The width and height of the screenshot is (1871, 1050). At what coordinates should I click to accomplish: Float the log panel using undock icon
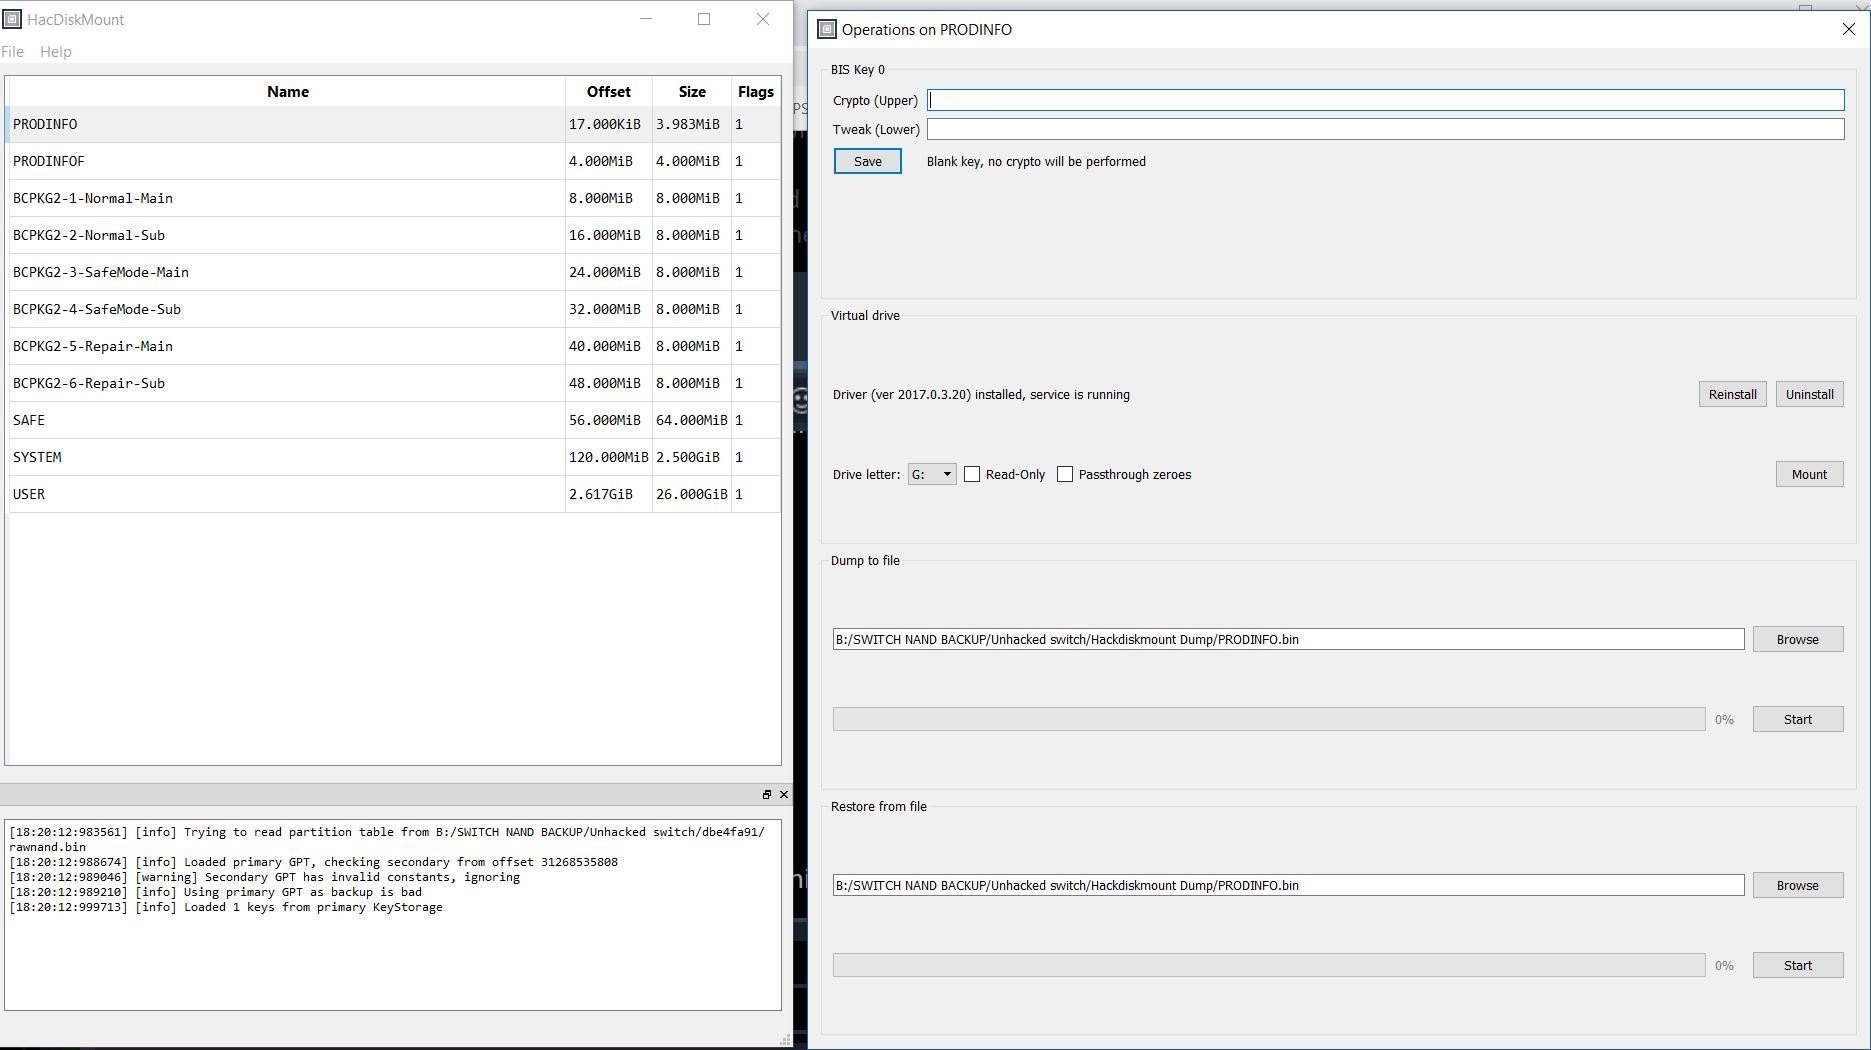[767, 794]
